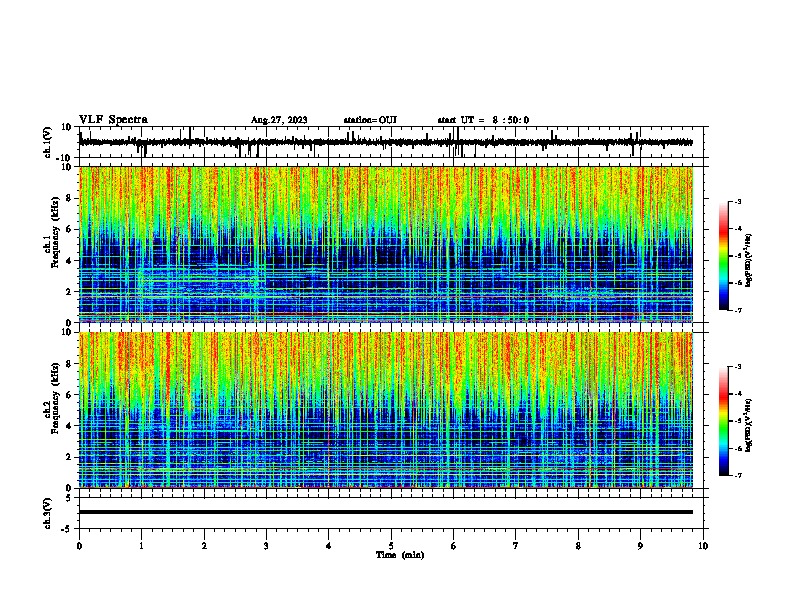792x612 pixels.
Task: Click the ch.1 spectrogram panel
Action: tap(386, 244)
